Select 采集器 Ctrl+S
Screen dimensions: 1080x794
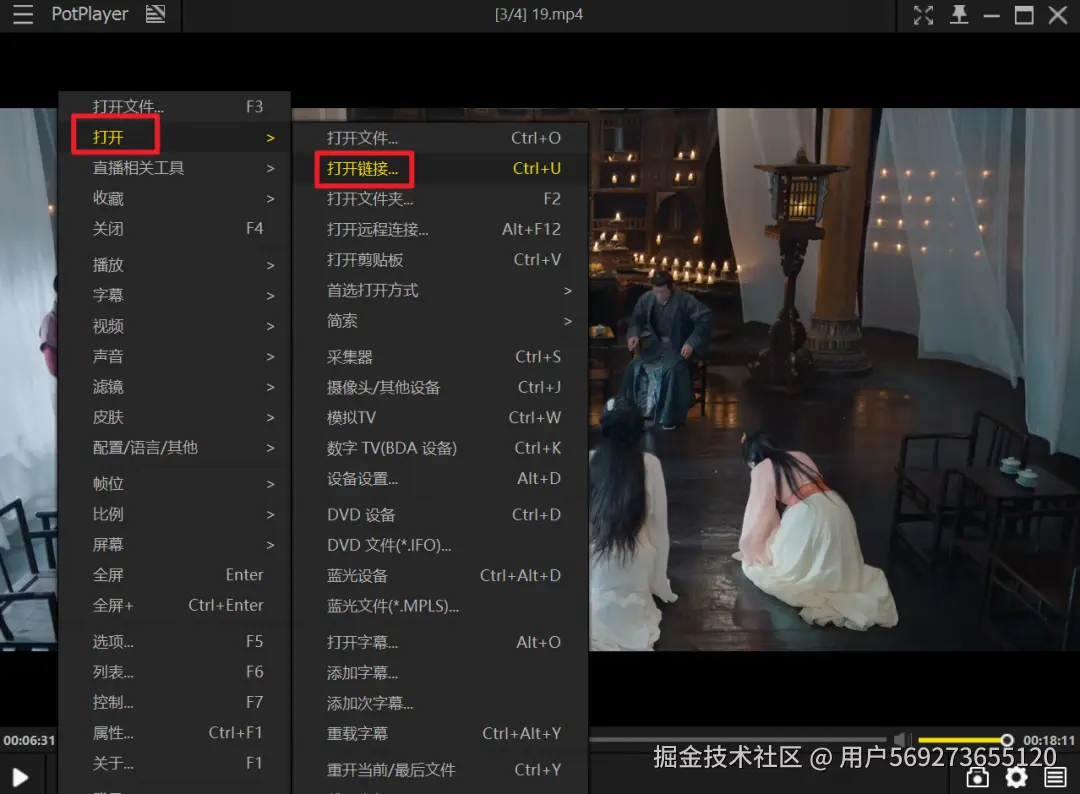click(441, 357)
